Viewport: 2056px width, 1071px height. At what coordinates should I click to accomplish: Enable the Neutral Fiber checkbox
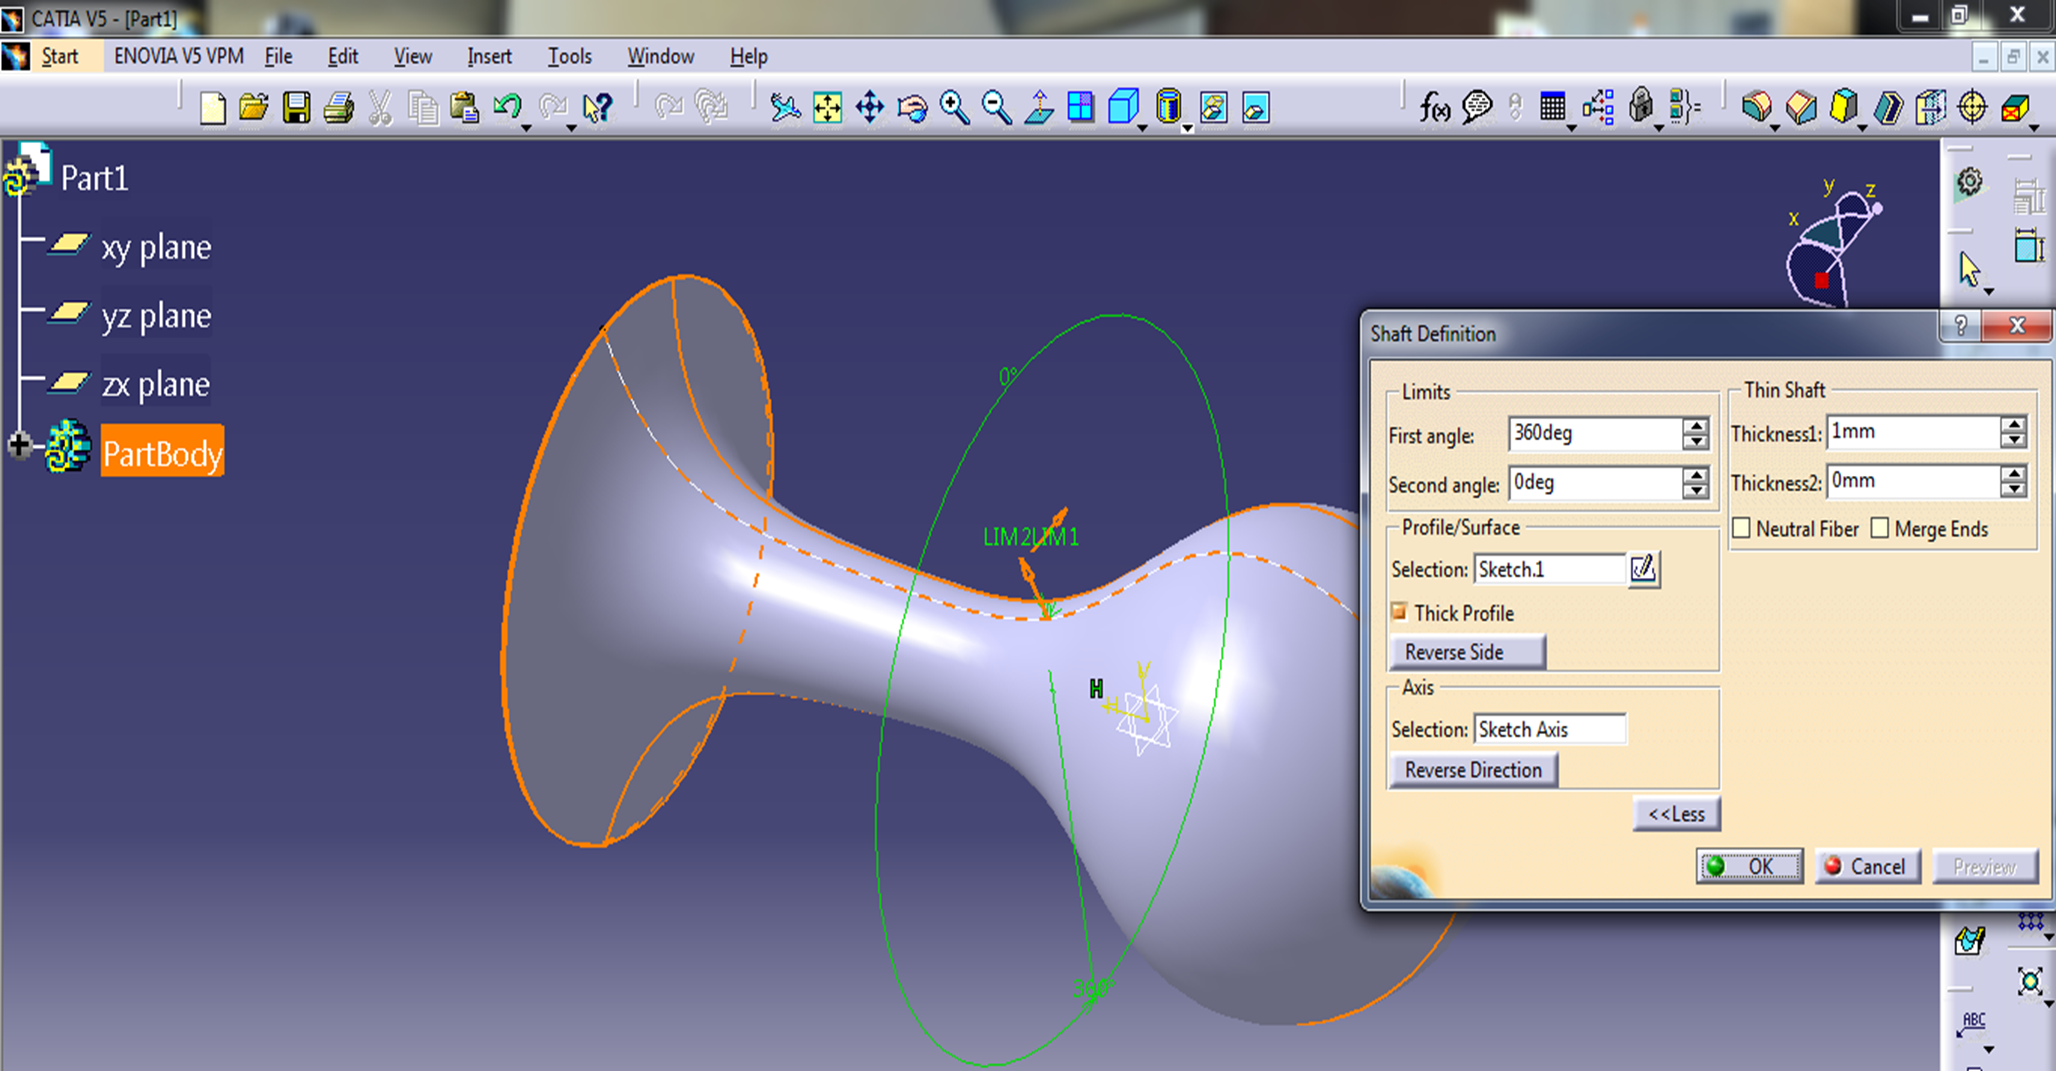click(x=1742, y=528)
